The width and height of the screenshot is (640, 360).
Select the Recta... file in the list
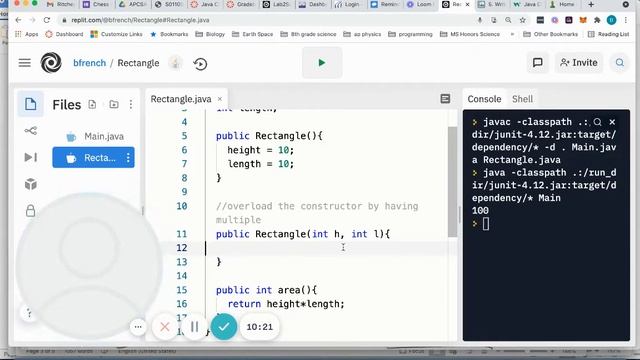pos(93,158)
